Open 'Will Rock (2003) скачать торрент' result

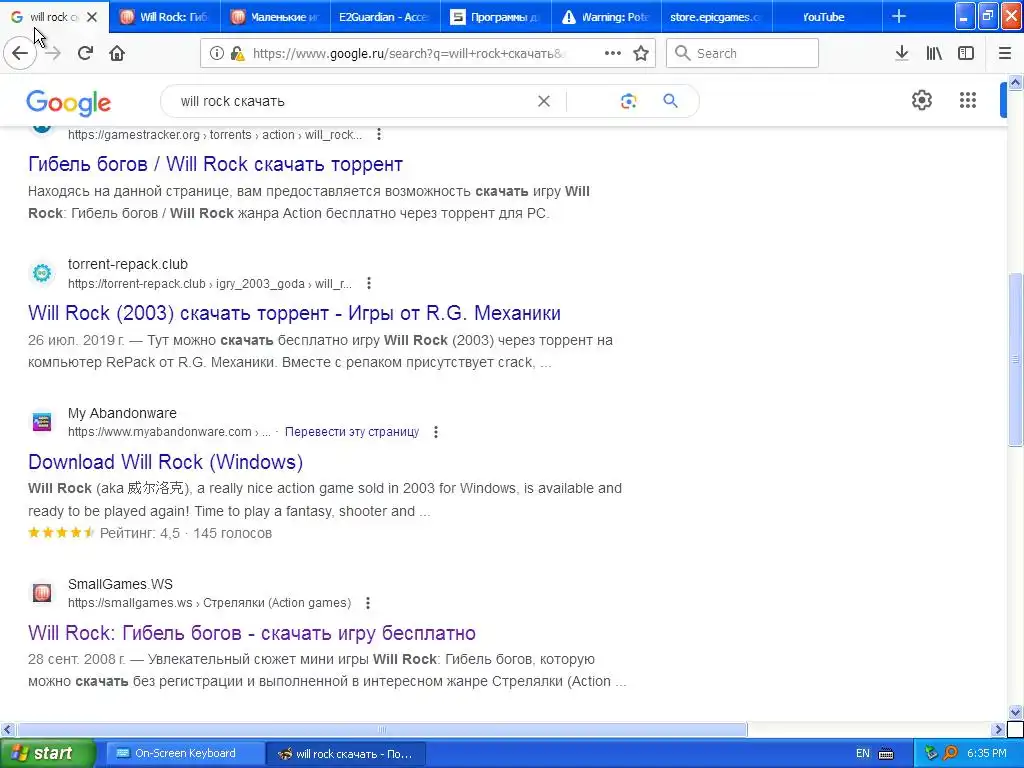294,313
